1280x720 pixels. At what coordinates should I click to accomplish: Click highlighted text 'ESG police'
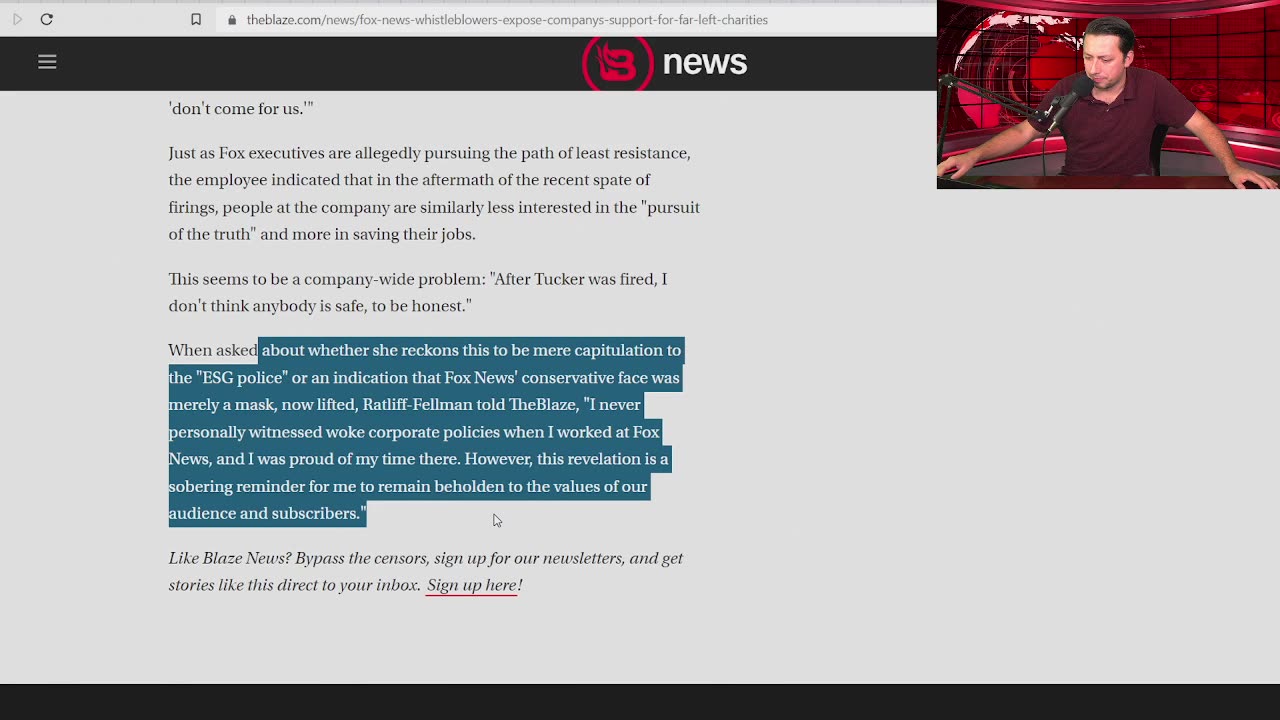tap(242, 377)
